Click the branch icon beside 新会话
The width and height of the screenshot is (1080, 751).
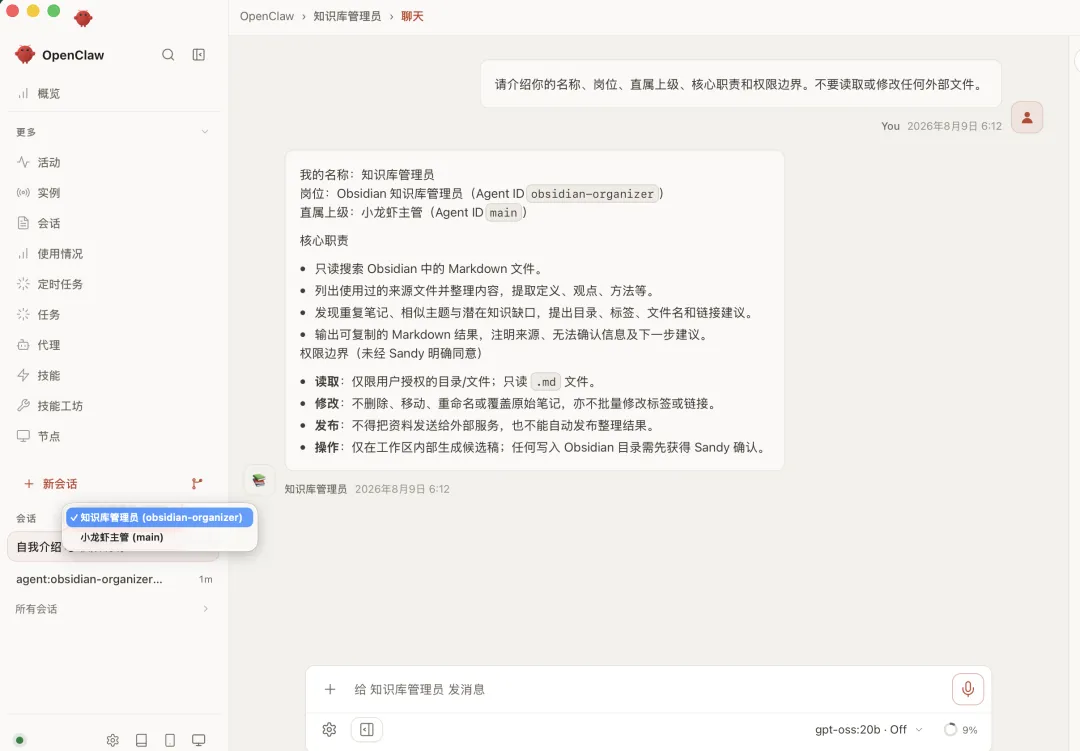coord(197,484)
